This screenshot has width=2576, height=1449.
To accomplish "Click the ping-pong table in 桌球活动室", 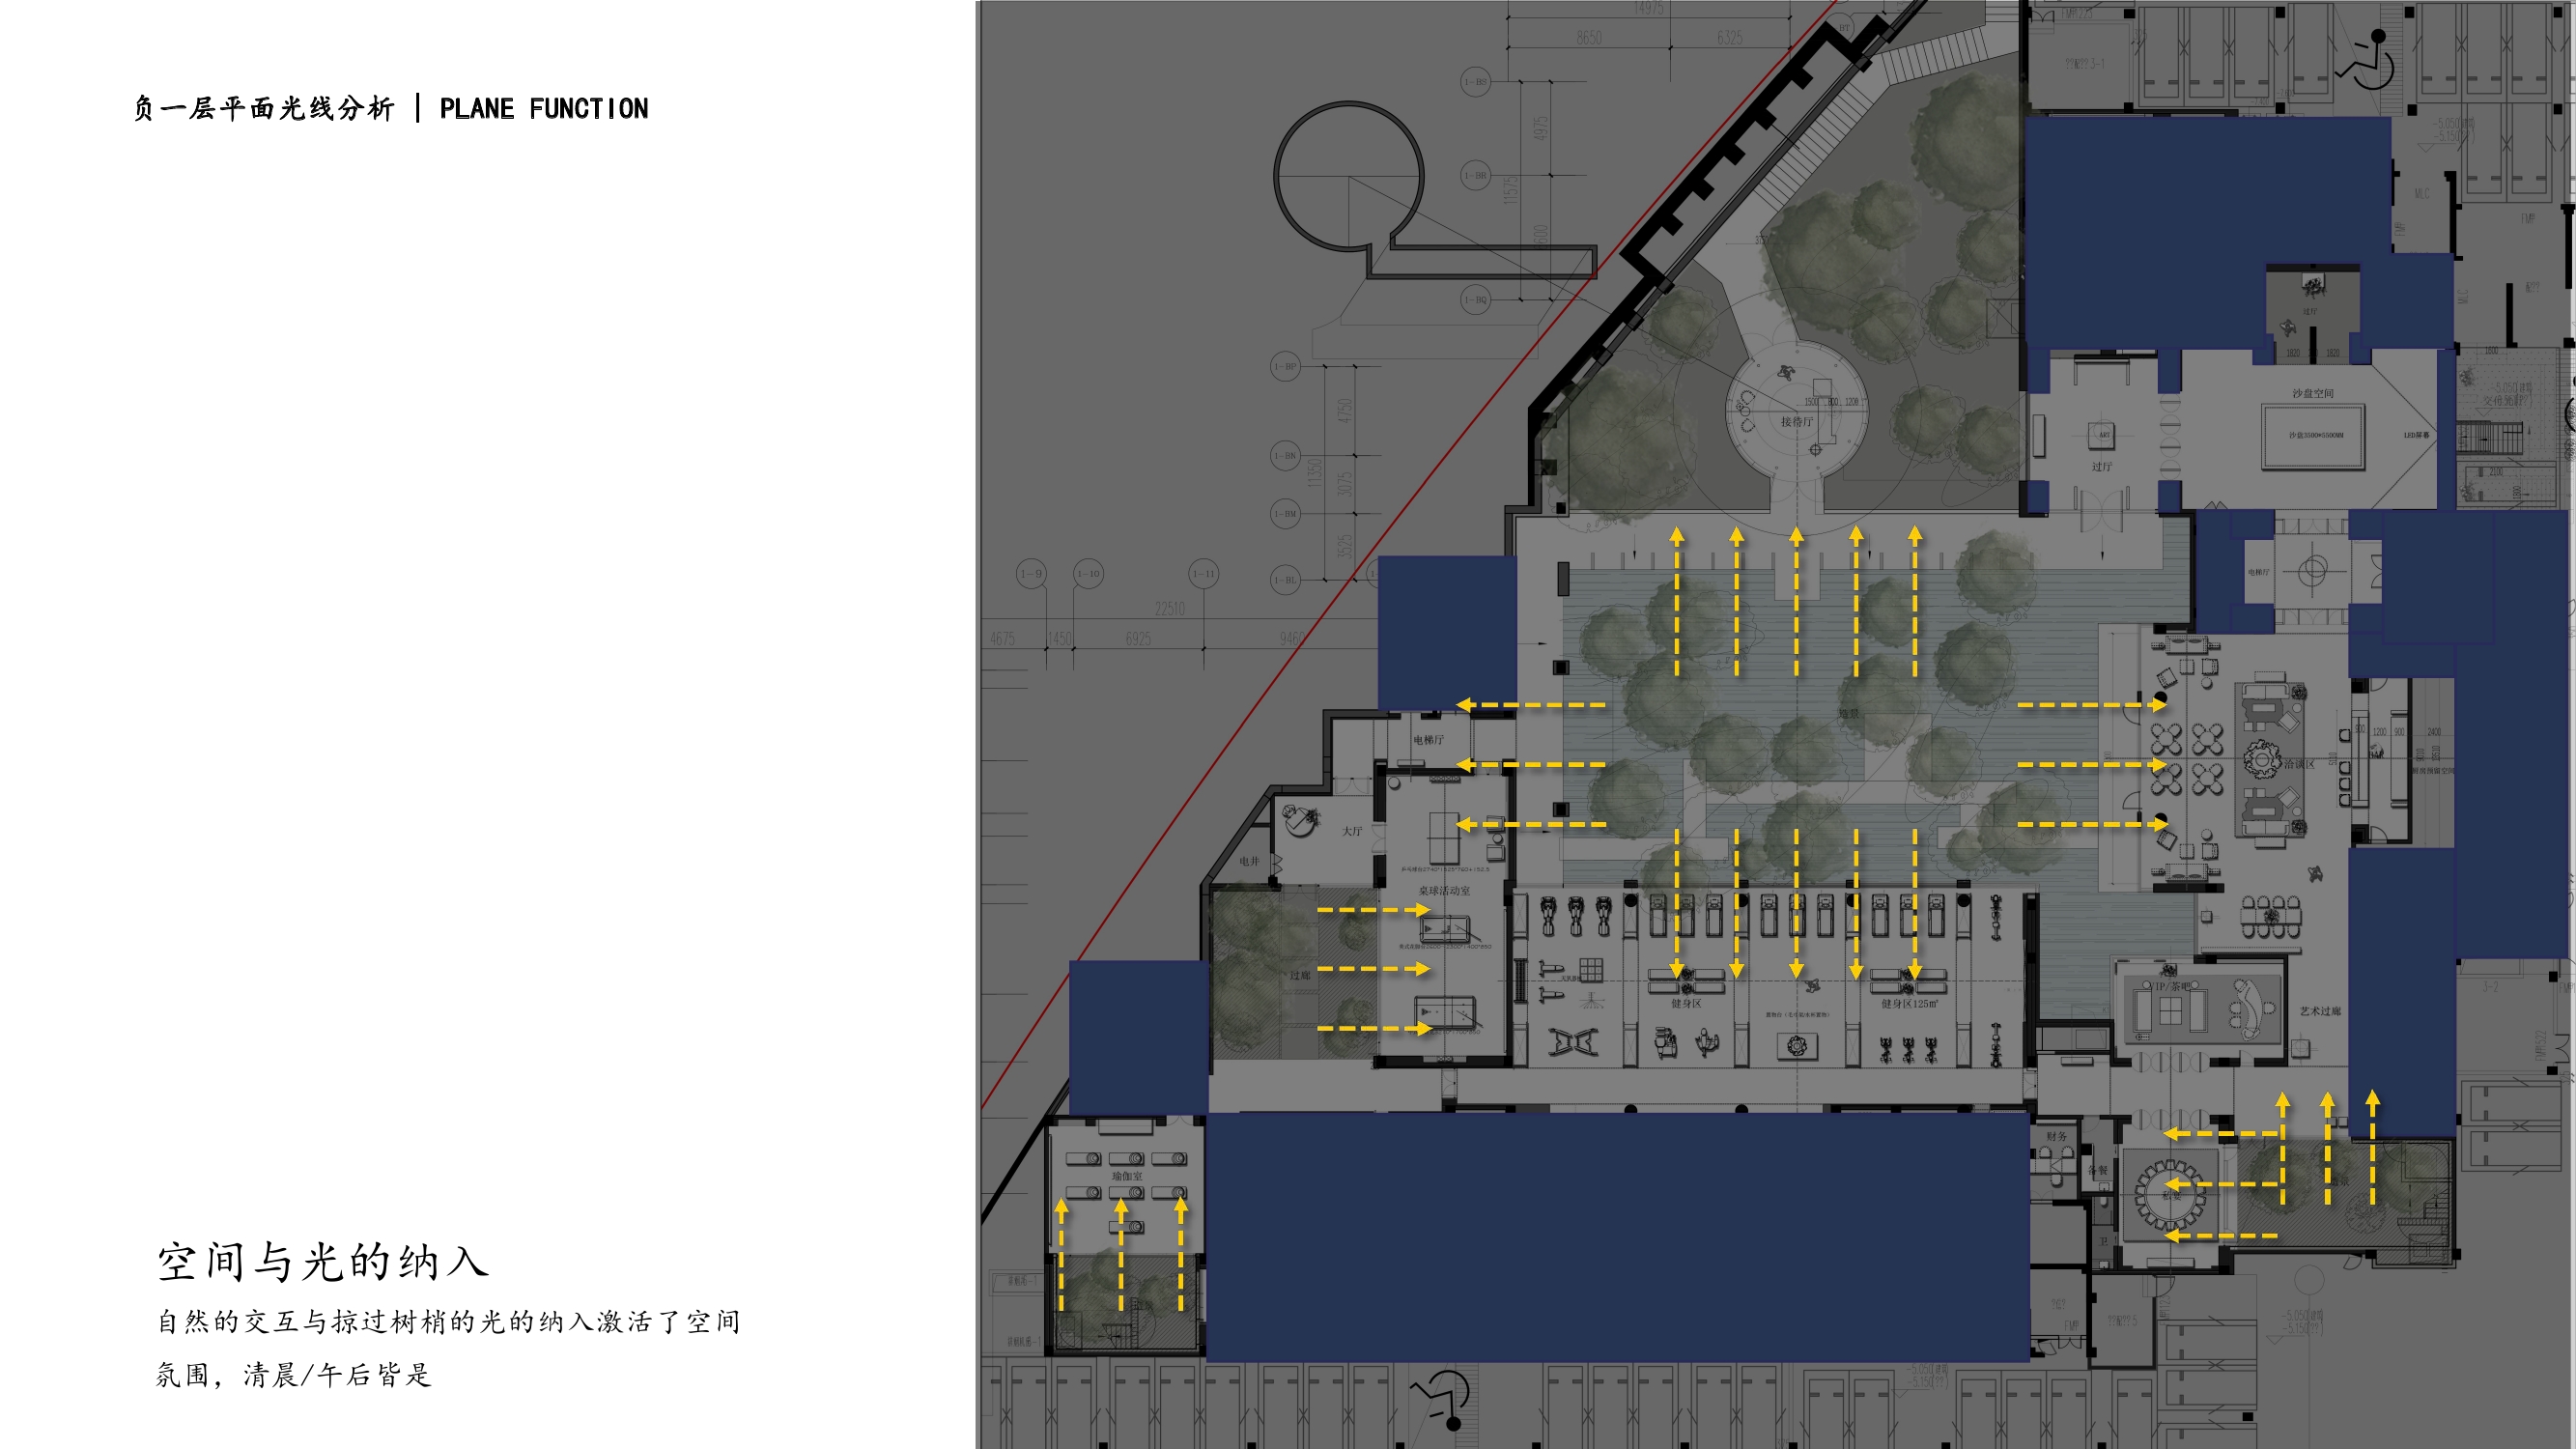I will 1443,838.
